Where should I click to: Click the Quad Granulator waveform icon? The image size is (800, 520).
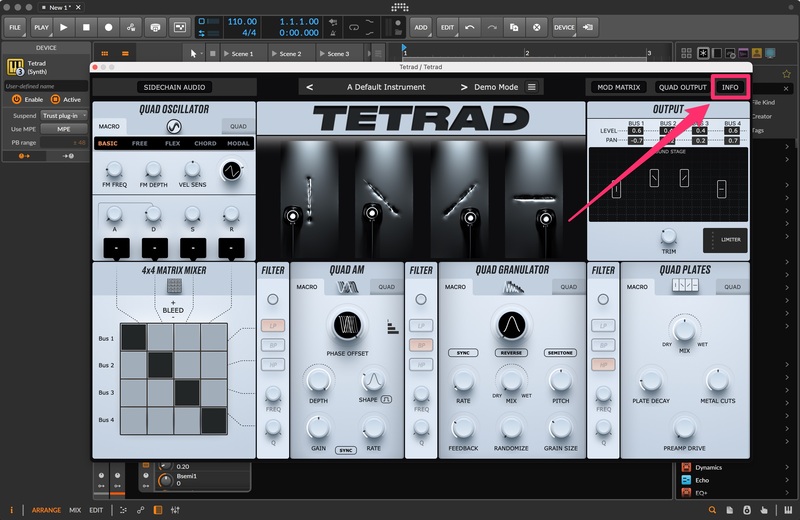coord(513,287)
